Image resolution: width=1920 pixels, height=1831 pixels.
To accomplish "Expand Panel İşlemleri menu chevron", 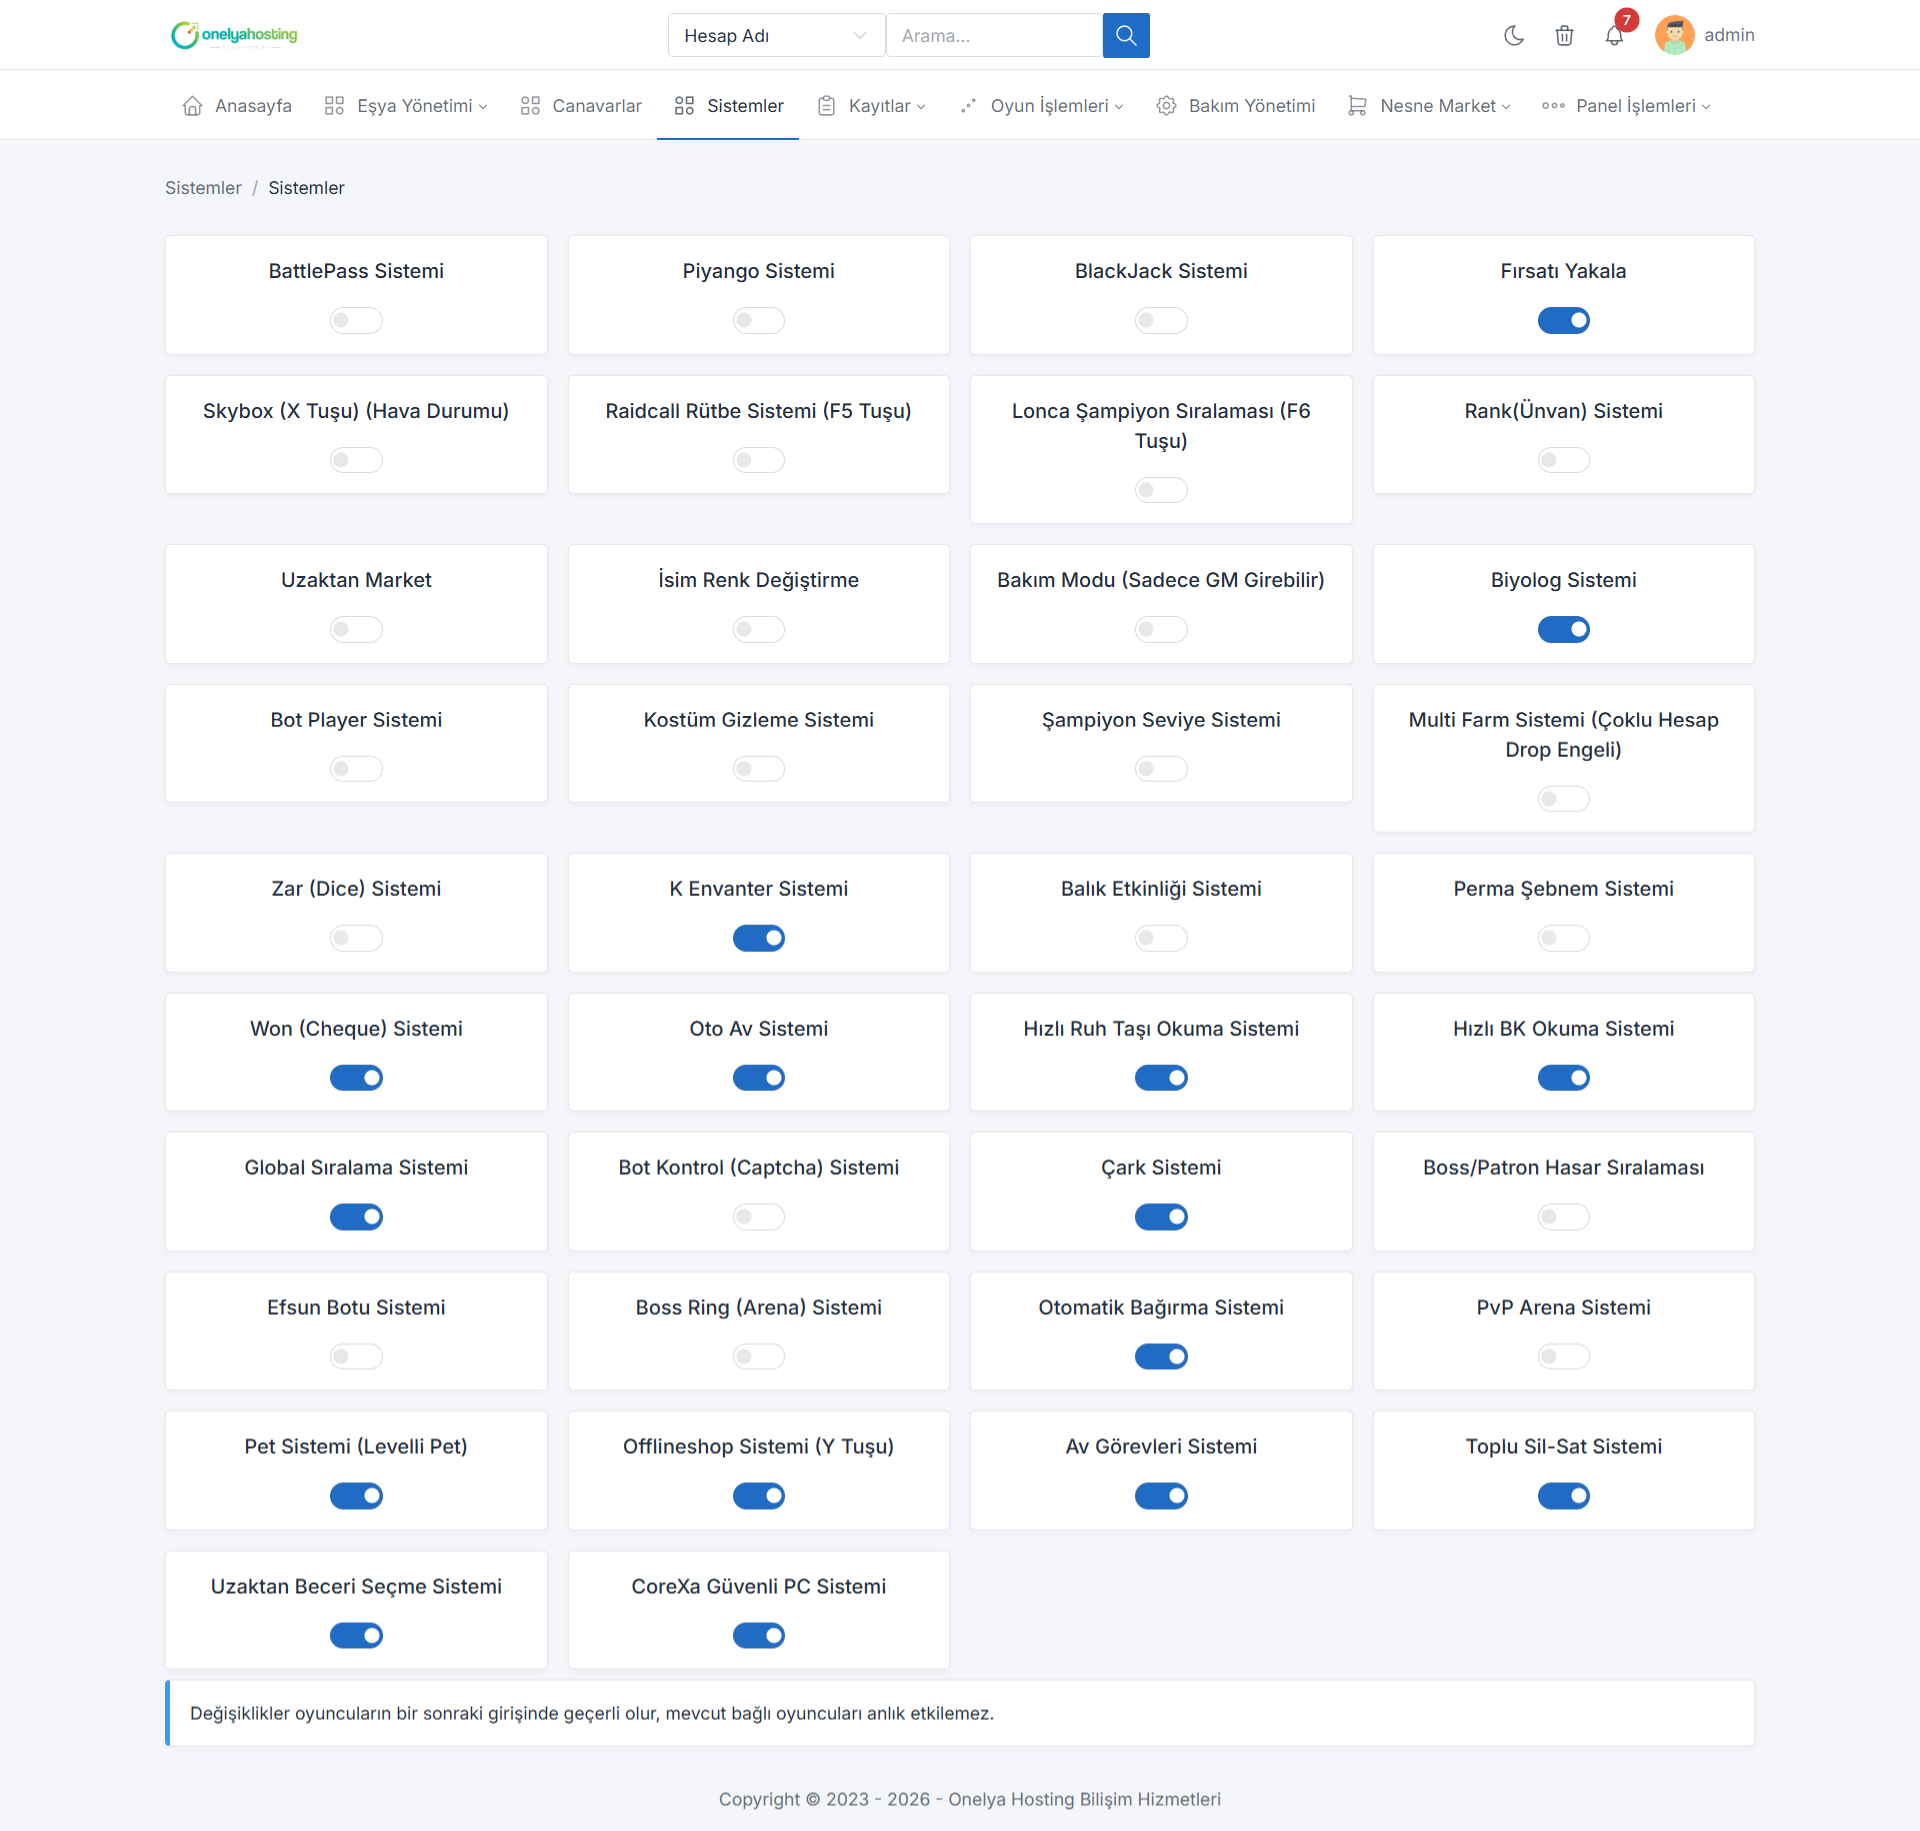I will coord(1706,107).
